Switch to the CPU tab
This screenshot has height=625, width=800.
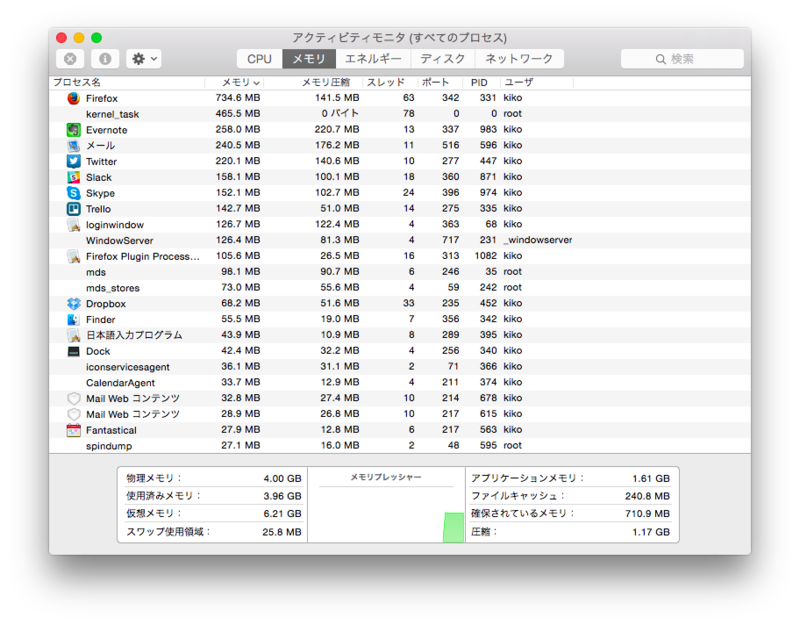(259, 59)
